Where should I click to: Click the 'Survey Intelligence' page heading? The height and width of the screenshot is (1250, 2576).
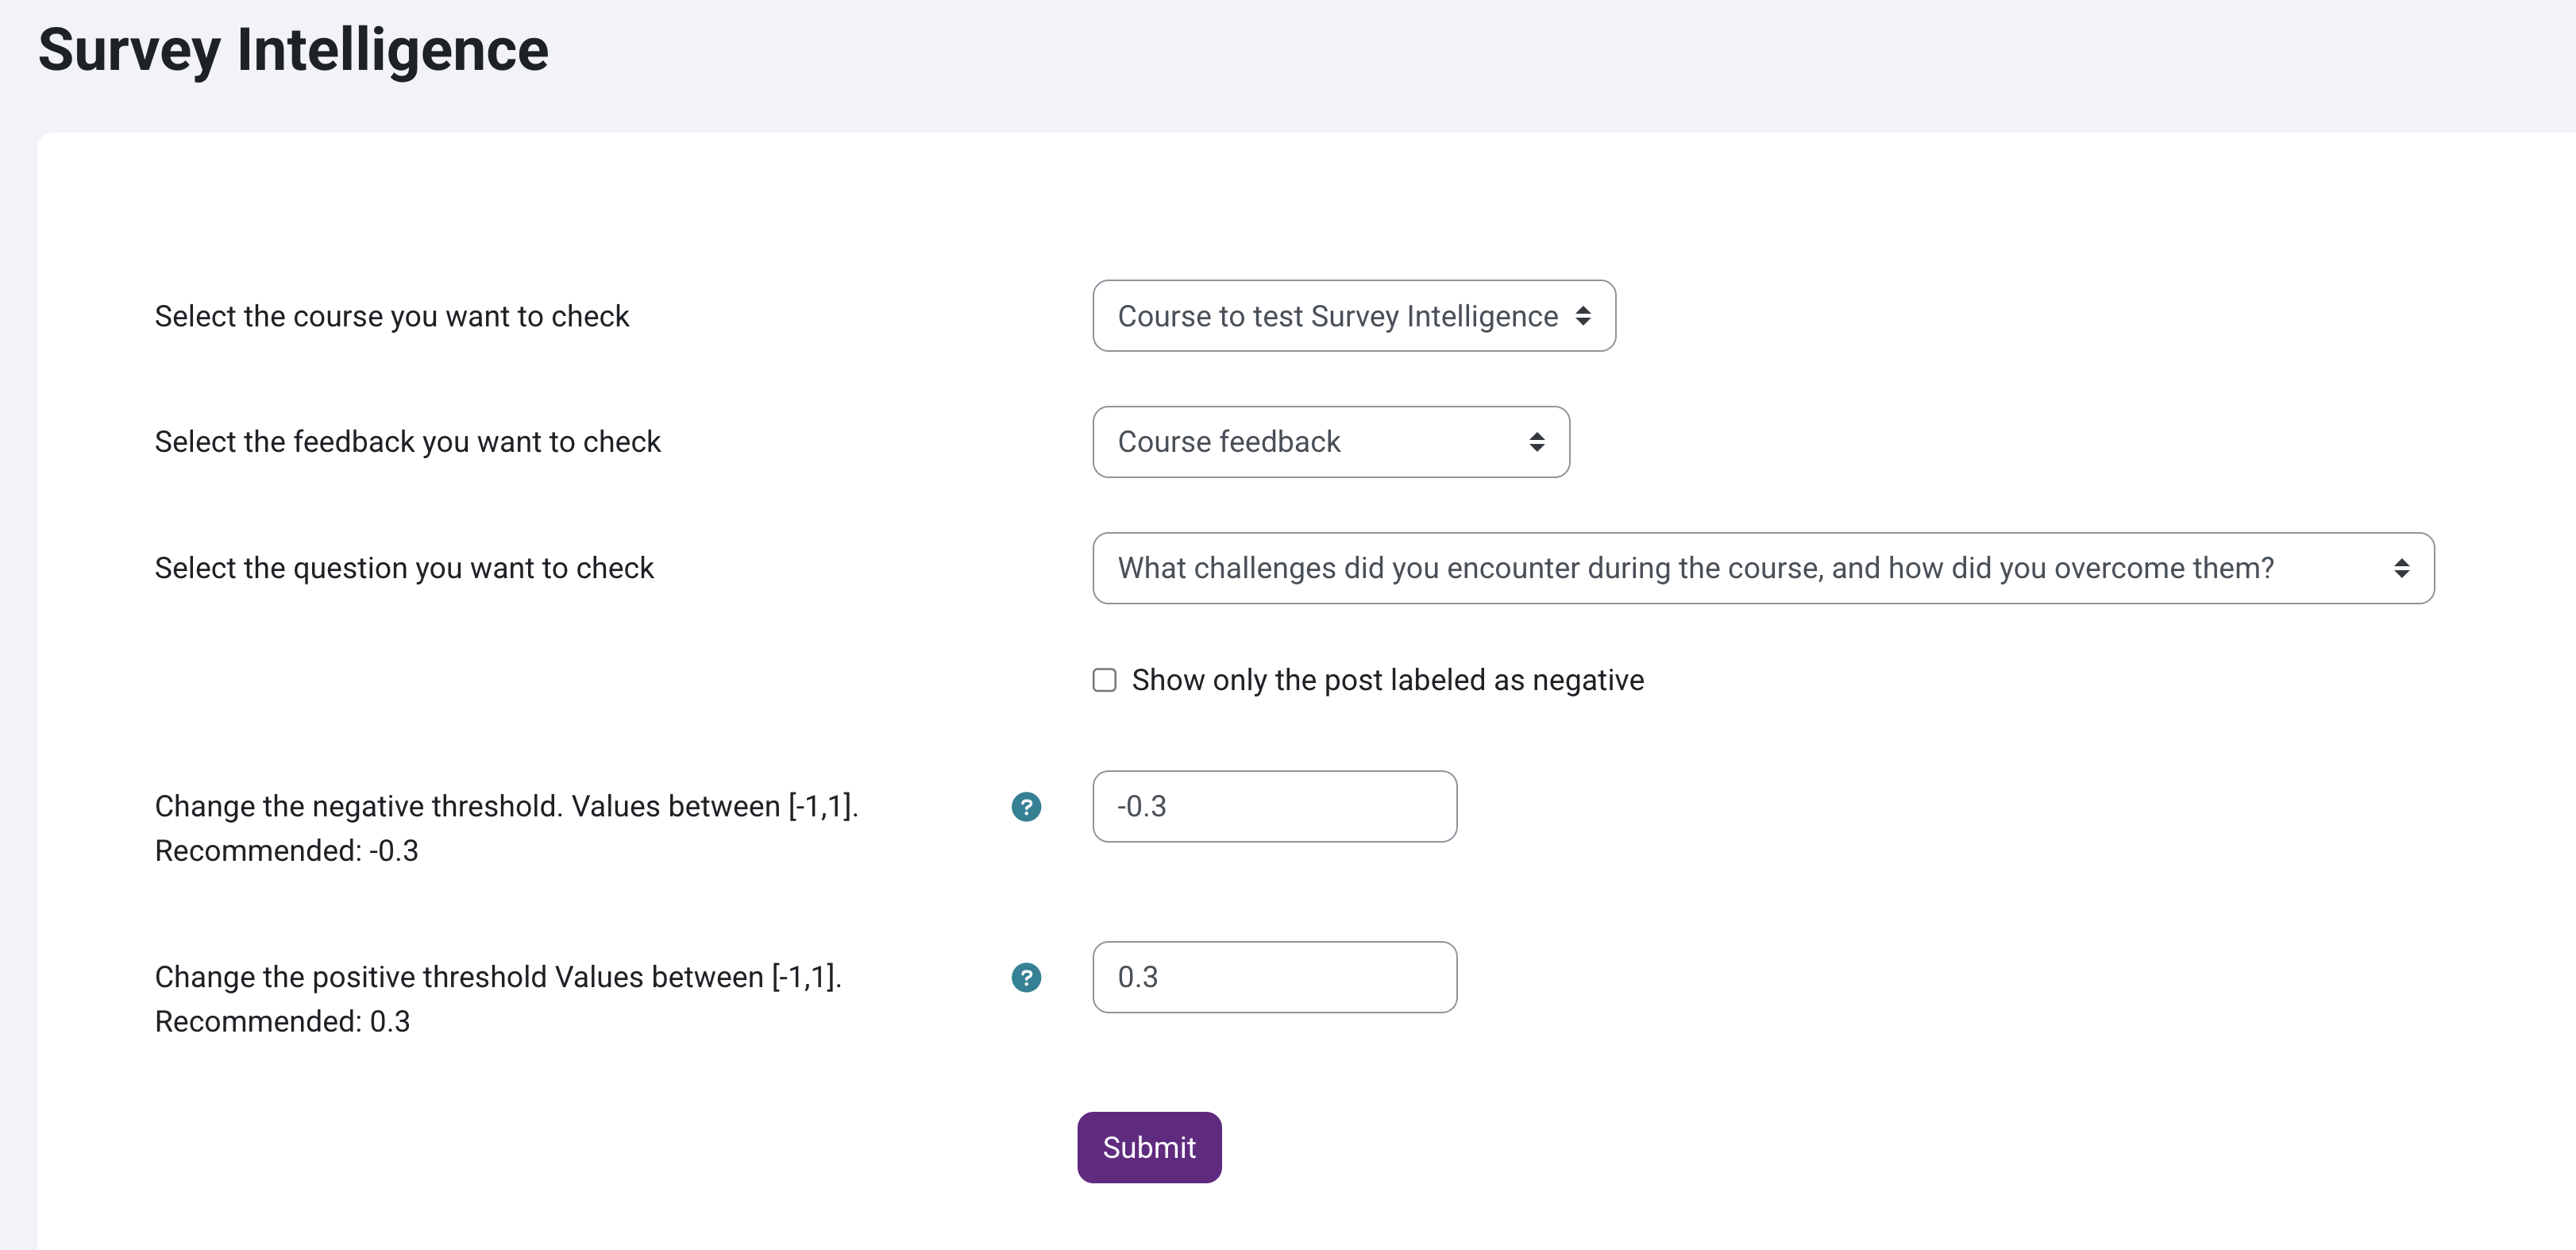click(293, 50)
